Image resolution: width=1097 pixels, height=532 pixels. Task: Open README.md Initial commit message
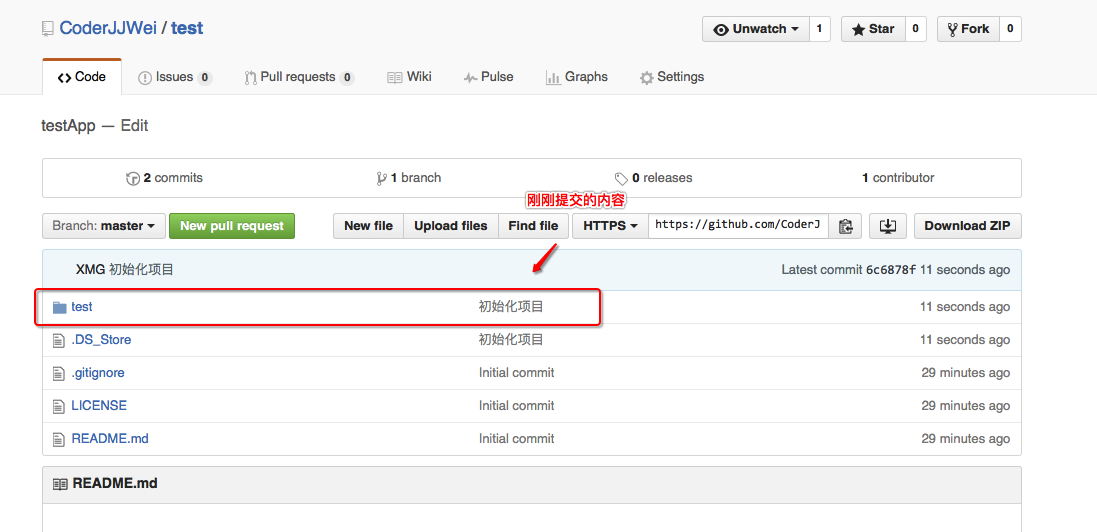click(516, 438)
